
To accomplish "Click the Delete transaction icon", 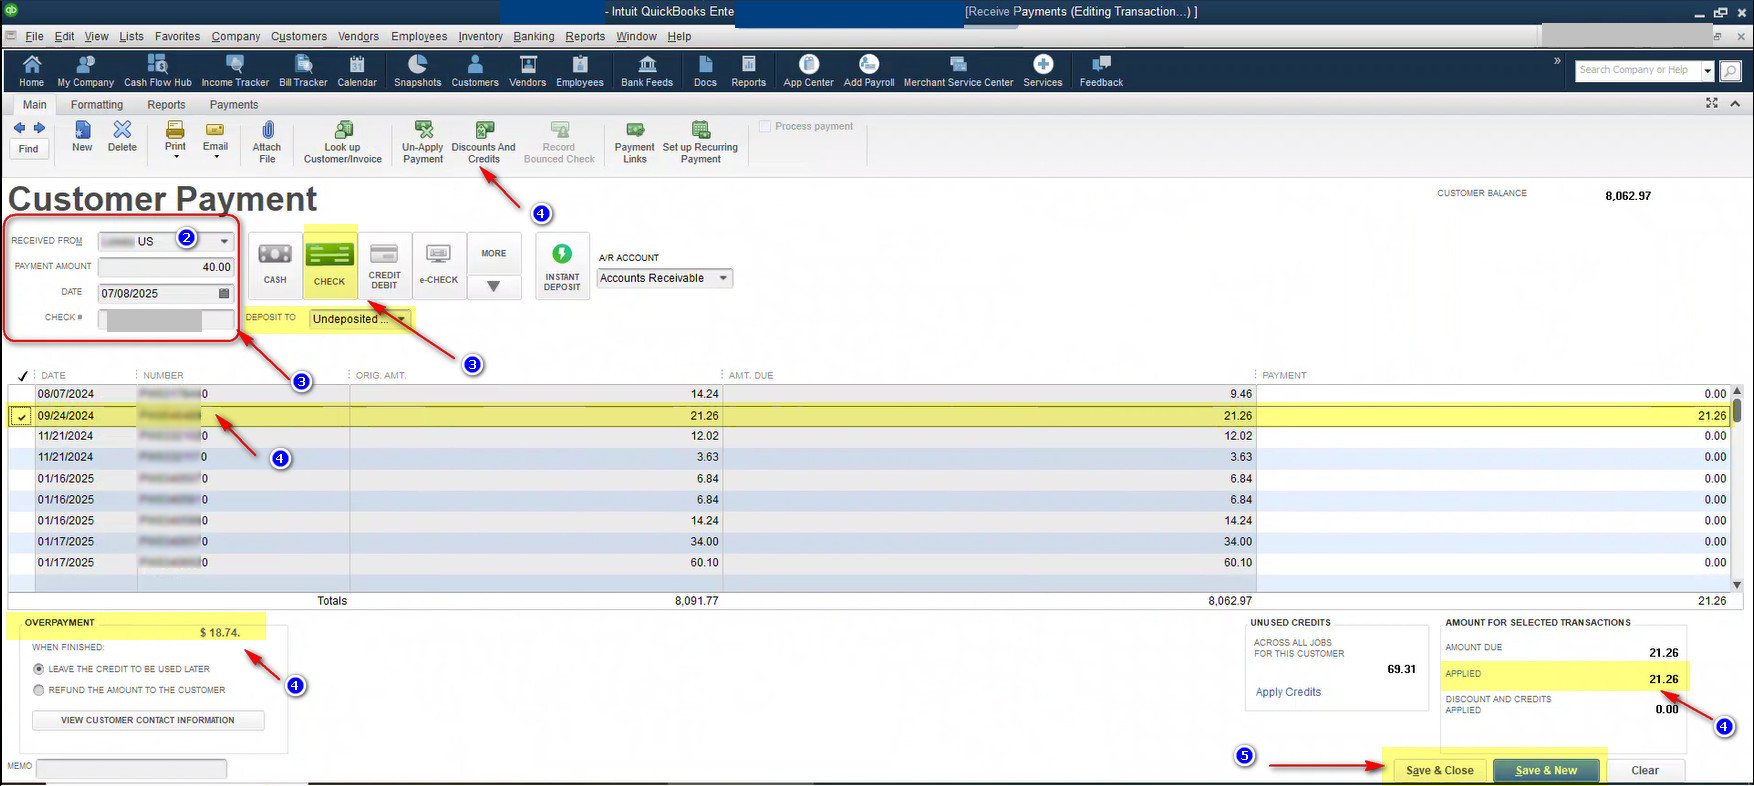I will [x=122, y=136].
